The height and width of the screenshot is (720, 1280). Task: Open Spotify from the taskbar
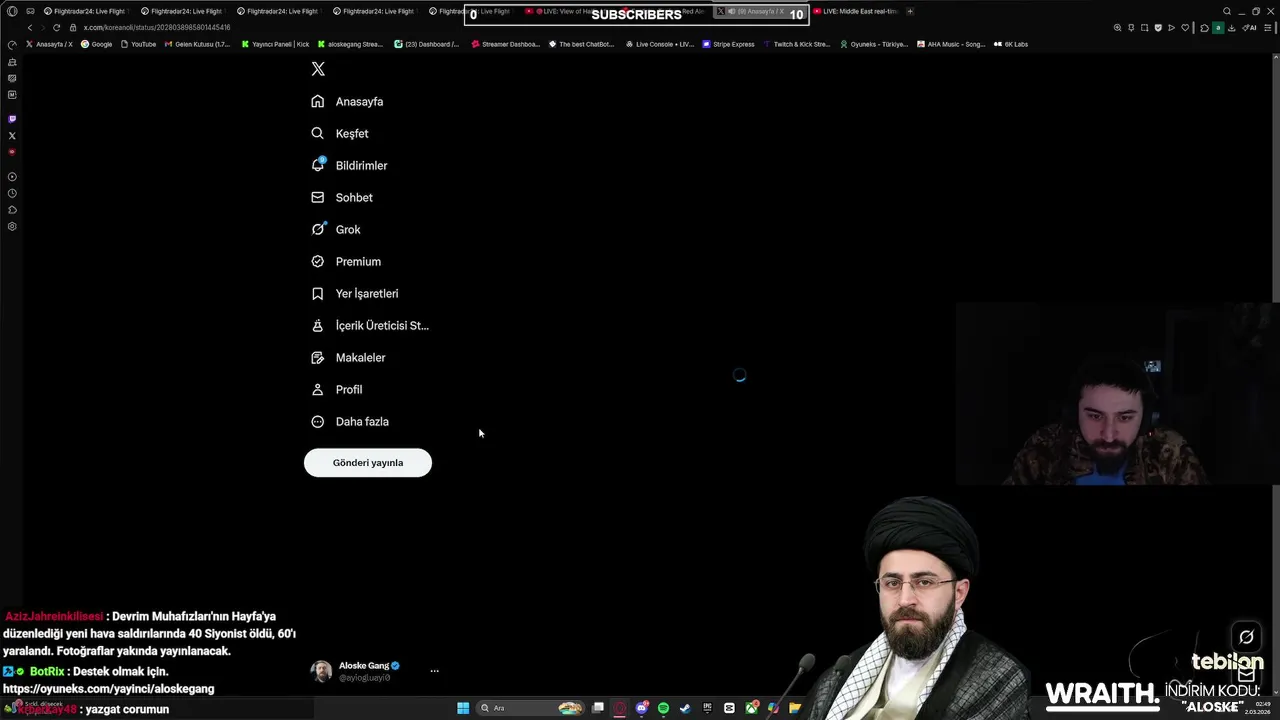tap(663, 708)
